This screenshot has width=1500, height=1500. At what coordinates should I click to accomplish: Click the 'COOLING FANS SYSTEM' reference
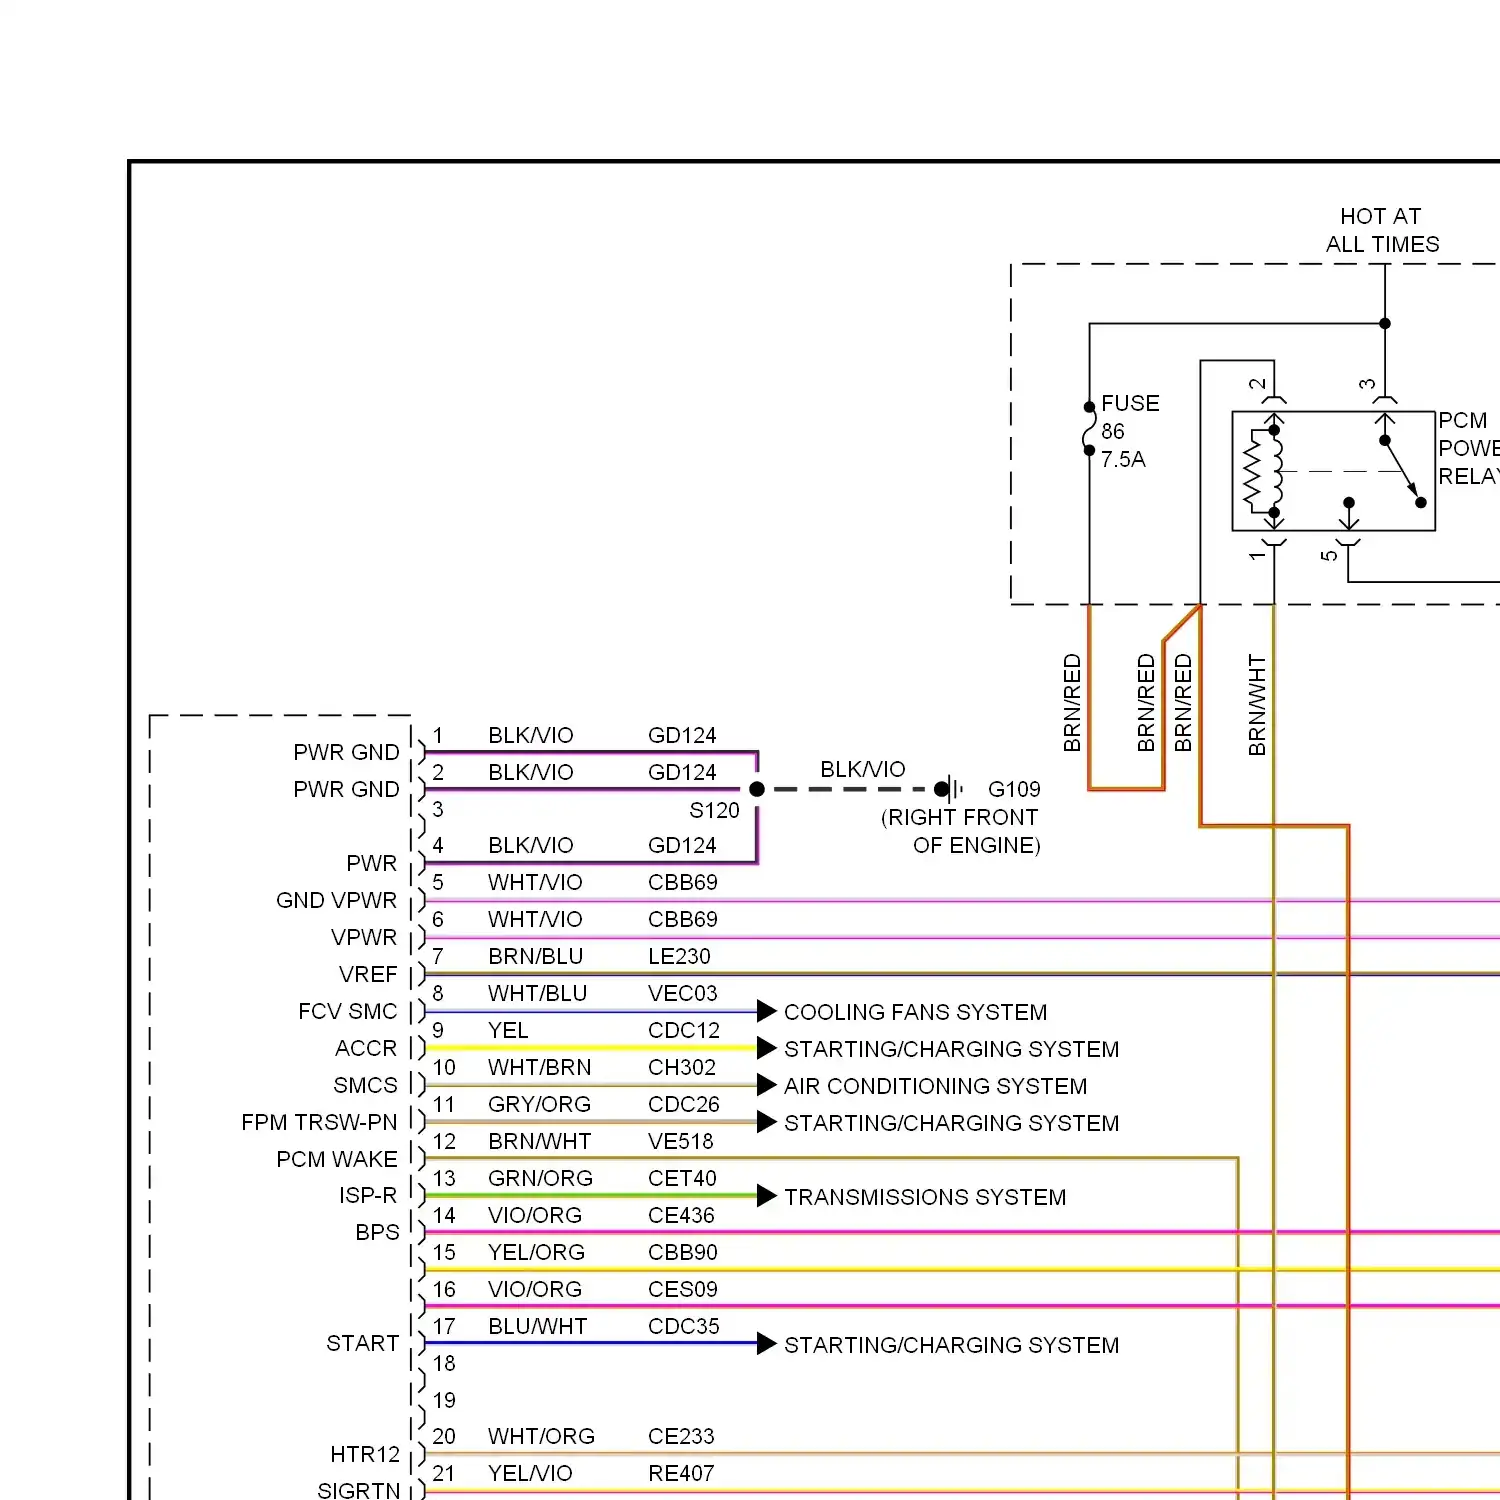click(x=915, y=1012)
